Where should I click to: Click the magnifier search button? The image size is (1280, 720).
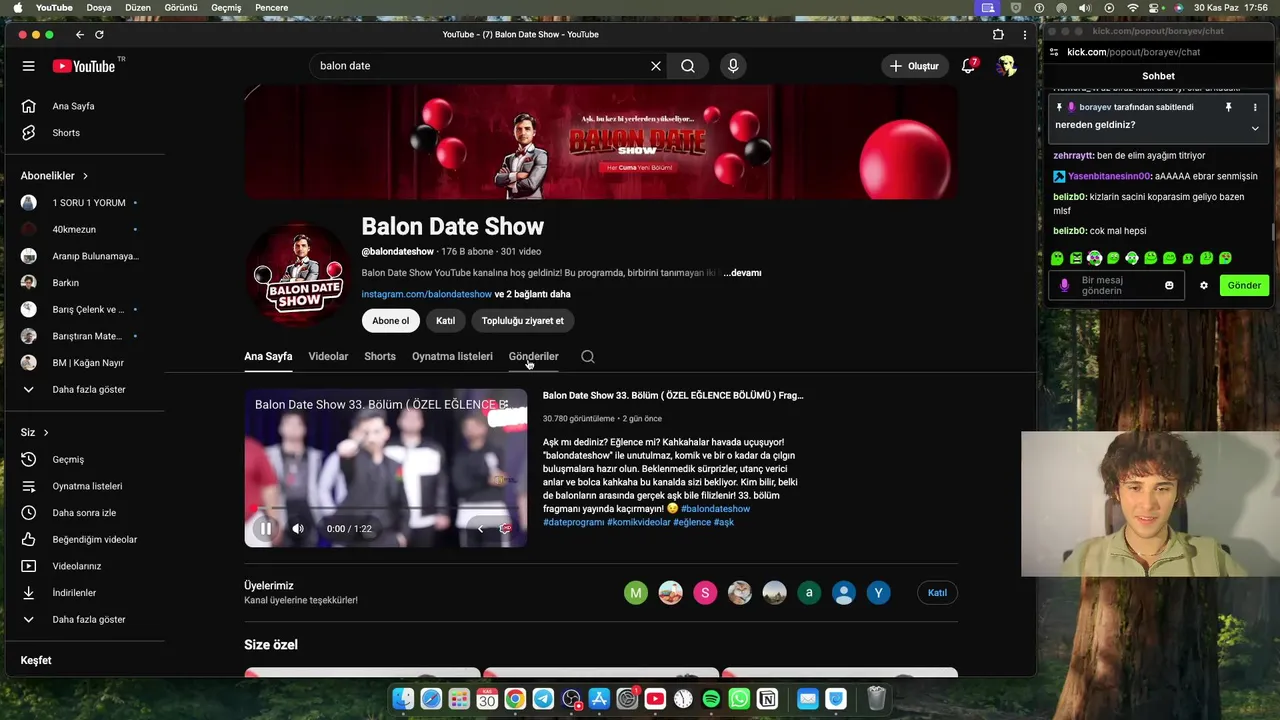click(x=688, y=66)
